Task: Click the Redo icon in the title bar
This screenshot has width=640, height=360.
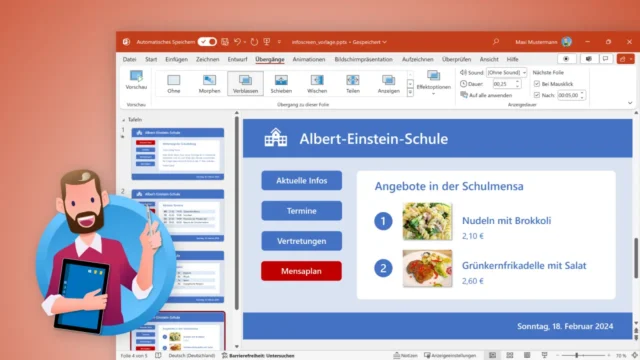Action: [254, 42]
